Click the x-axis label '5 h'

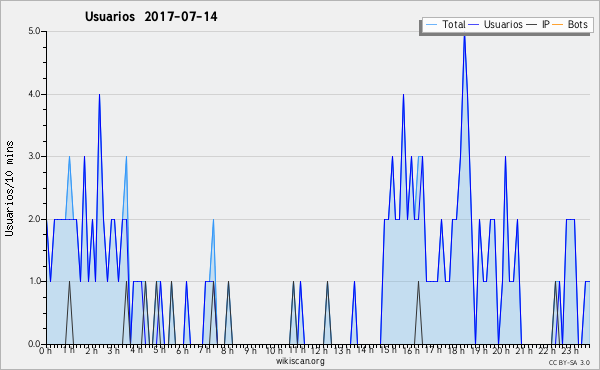(159, 350)
